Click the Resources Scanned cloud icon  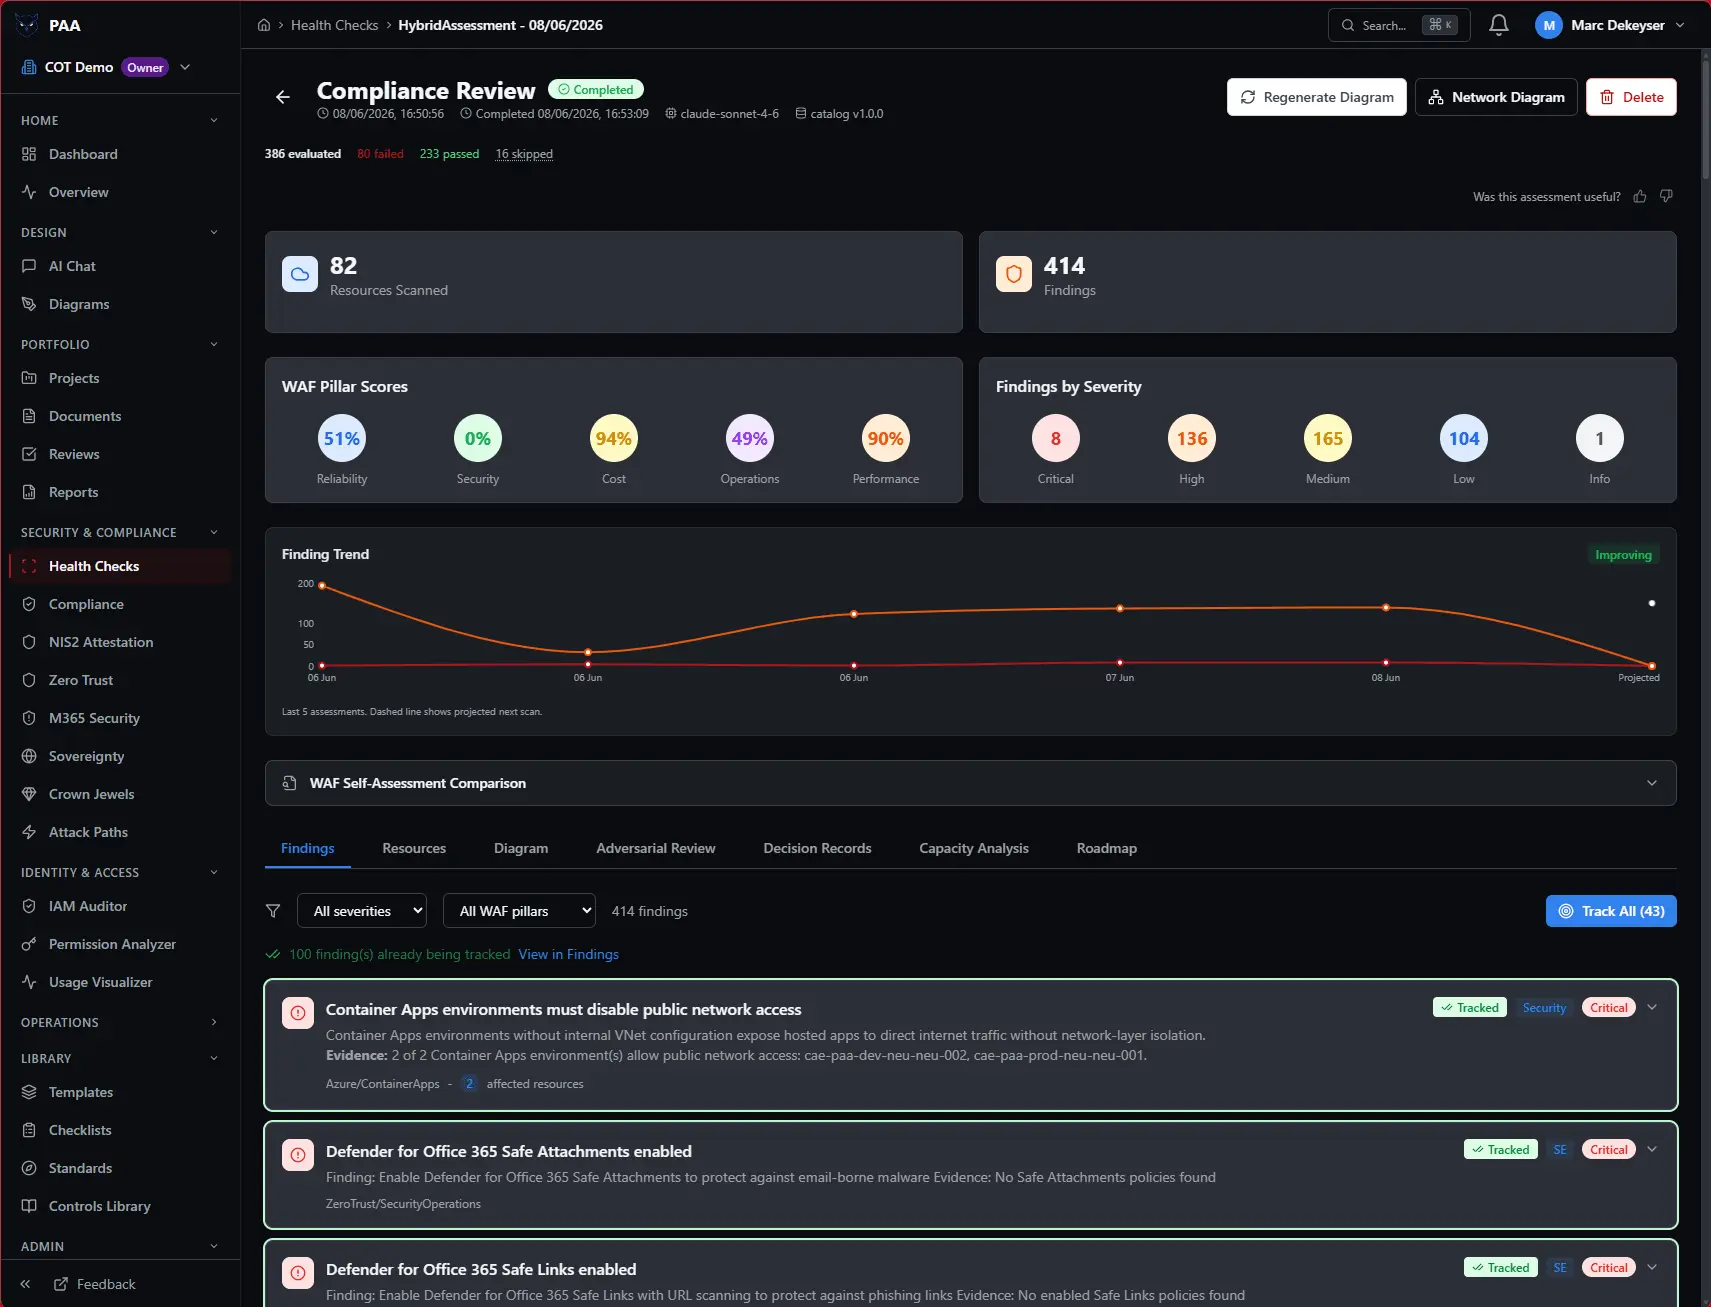[x=300, y=274]
